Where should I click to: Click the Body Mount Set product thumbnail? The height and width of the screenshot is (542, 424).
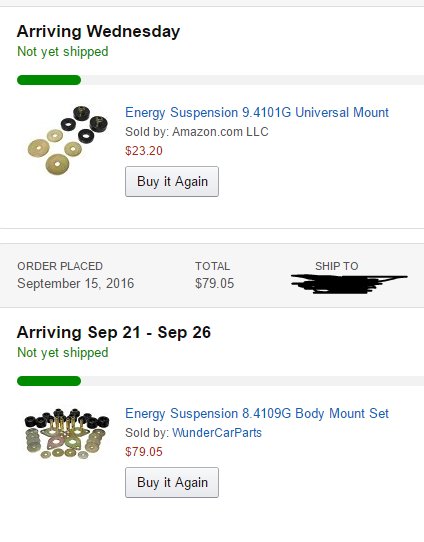[x=67, y=433]
